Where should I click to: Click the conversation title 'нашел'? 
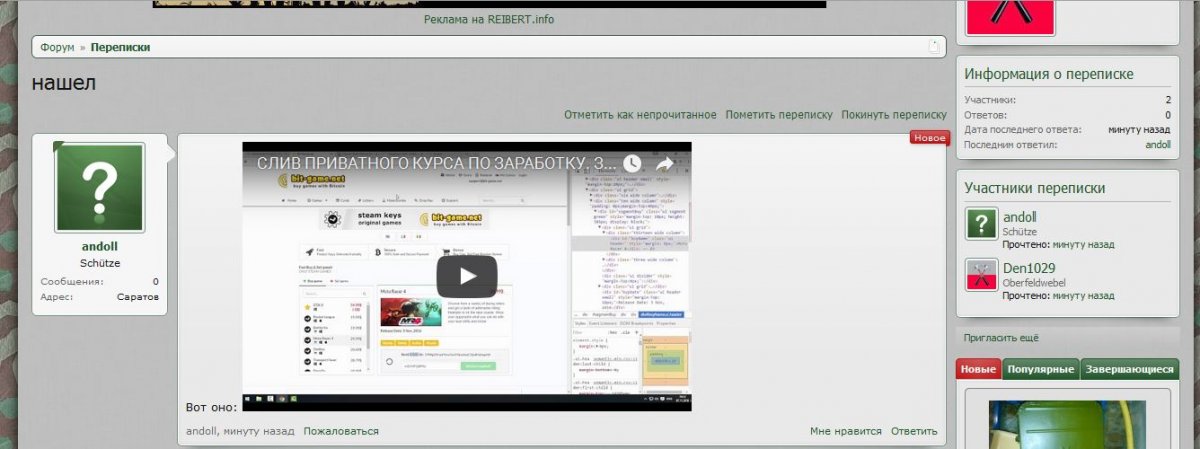pyautogui.click(x=64, y=83)
